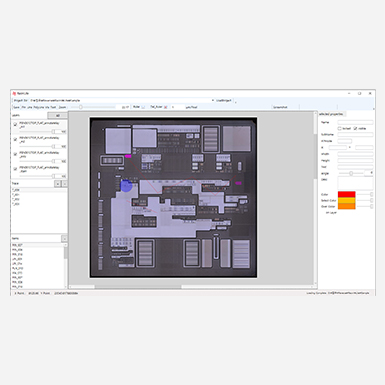
Task: Click the Screenshot toolbar button
Action: pos(280,107)
